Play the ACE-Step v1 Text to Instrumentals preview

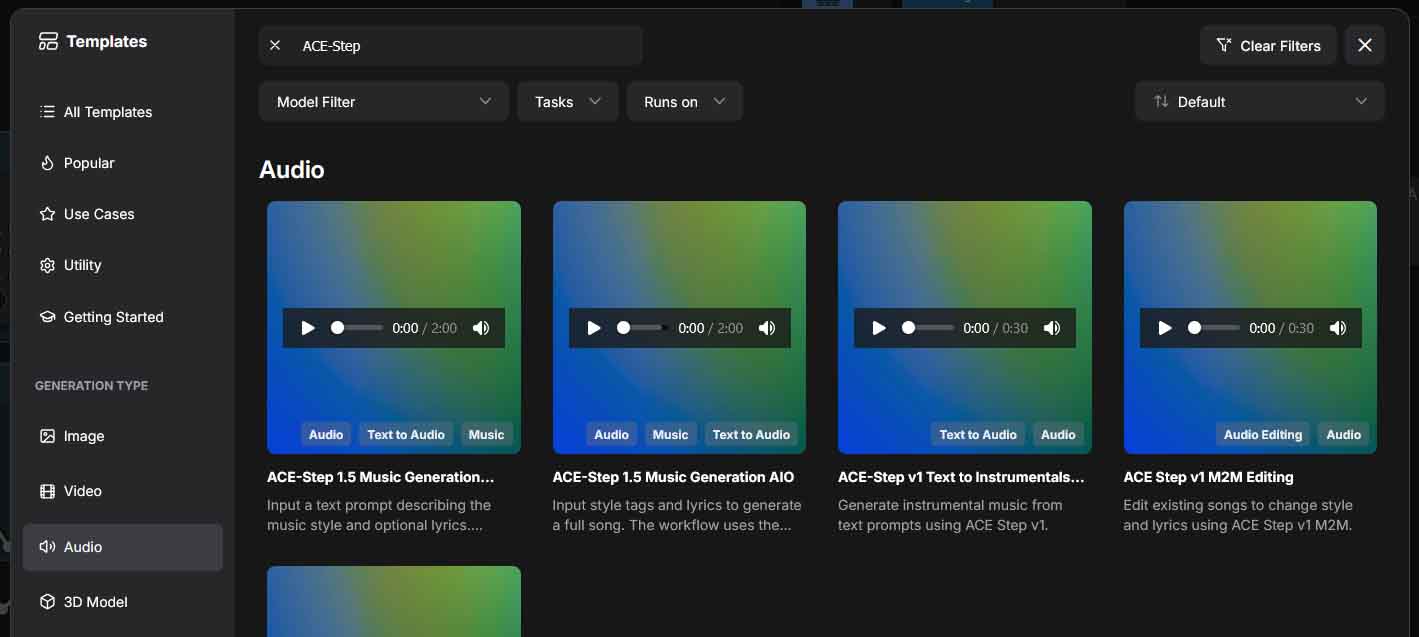pyautogui.click(x=879, y=328)
